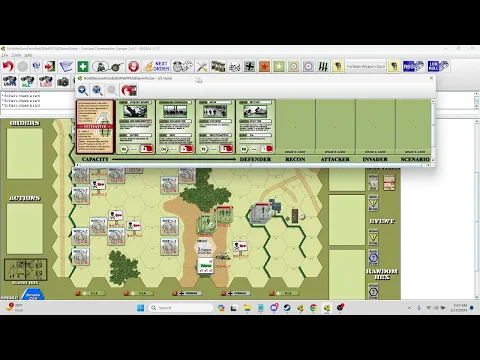Click the second magnifier zoom icon in US Hand
The image size is (480, 360).
97,90
